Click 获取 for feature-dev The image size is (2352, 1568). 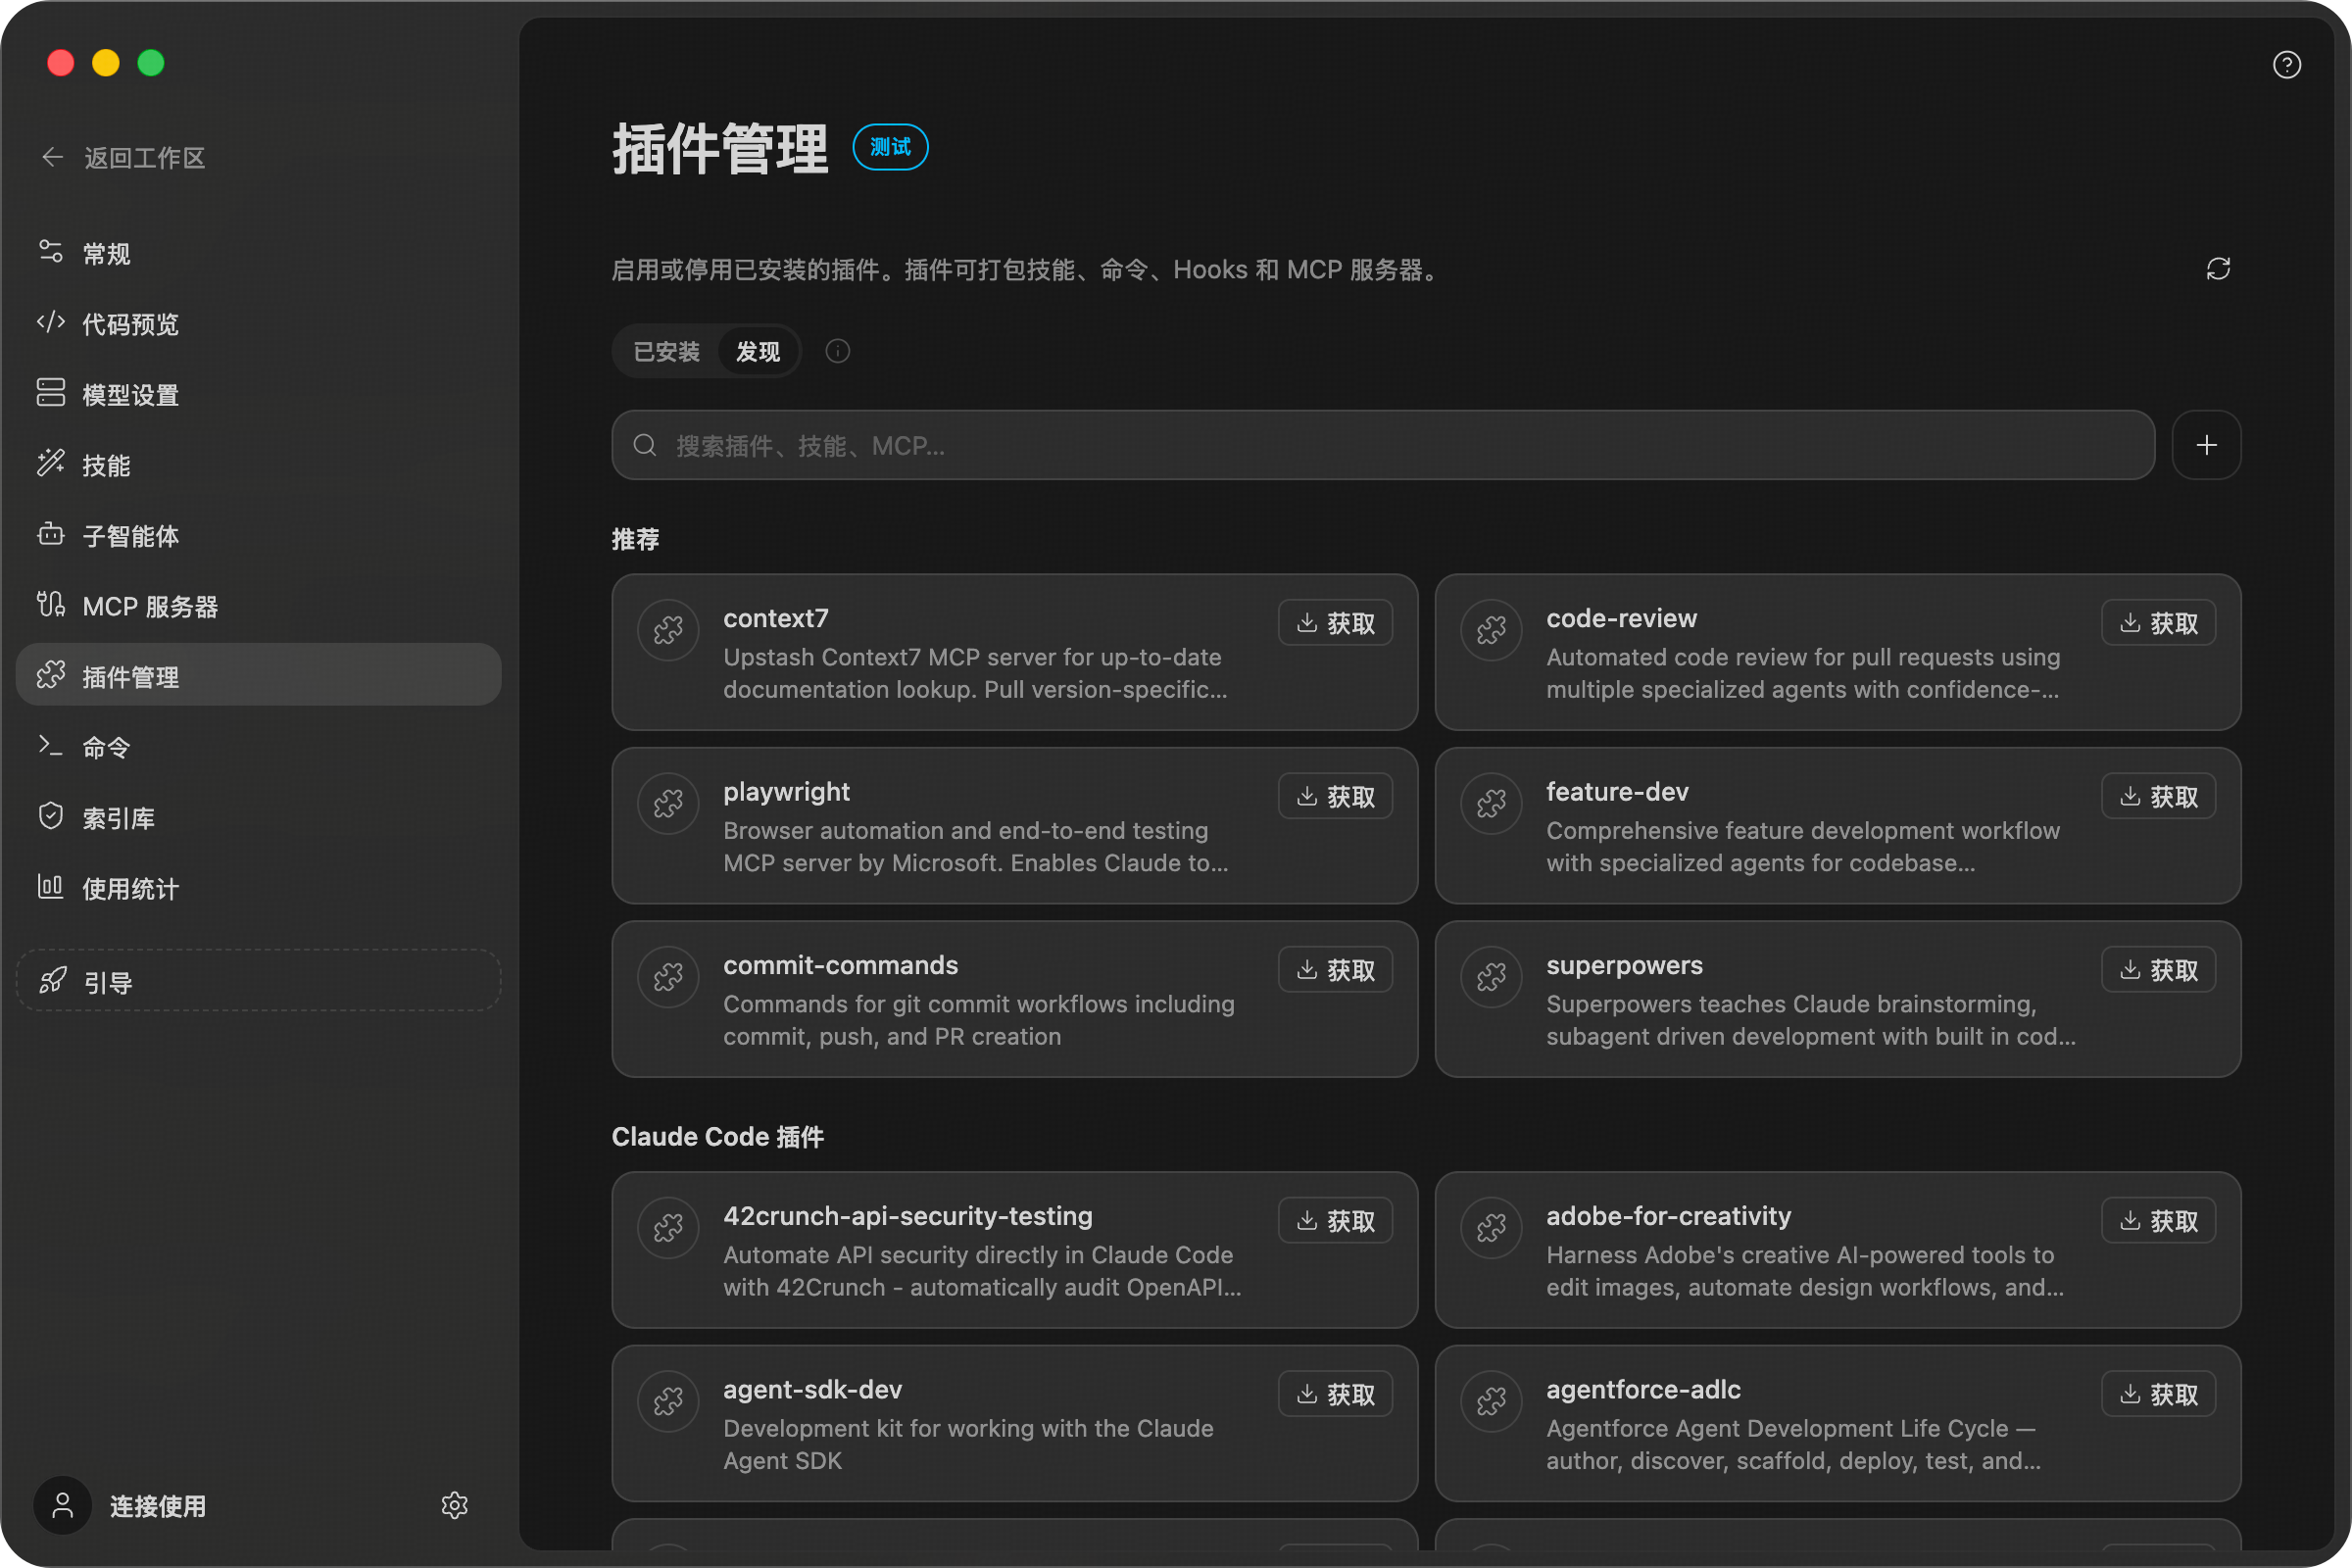(x=2158, y=796)
